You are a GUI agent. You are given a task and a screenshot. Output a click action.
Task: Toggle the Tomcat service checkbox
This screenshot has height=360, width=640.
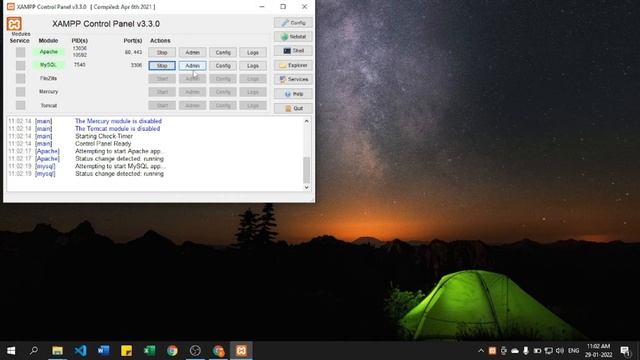click(x=20, y=105)
